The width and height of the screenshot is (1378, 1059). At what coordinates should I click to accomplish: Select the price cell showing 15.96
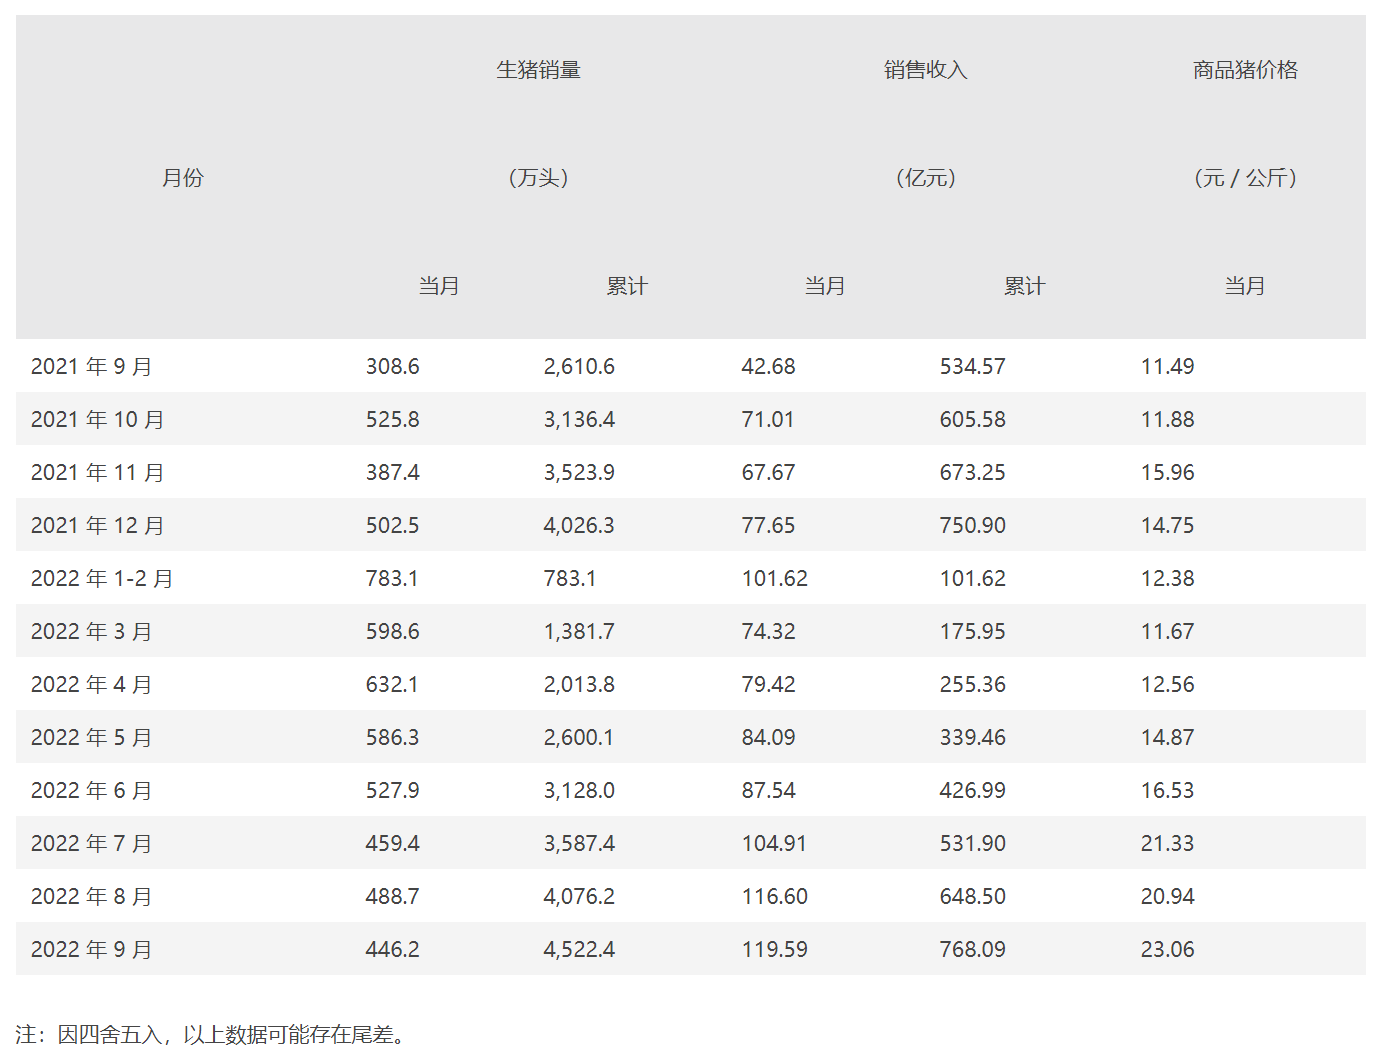[1167, 473]
